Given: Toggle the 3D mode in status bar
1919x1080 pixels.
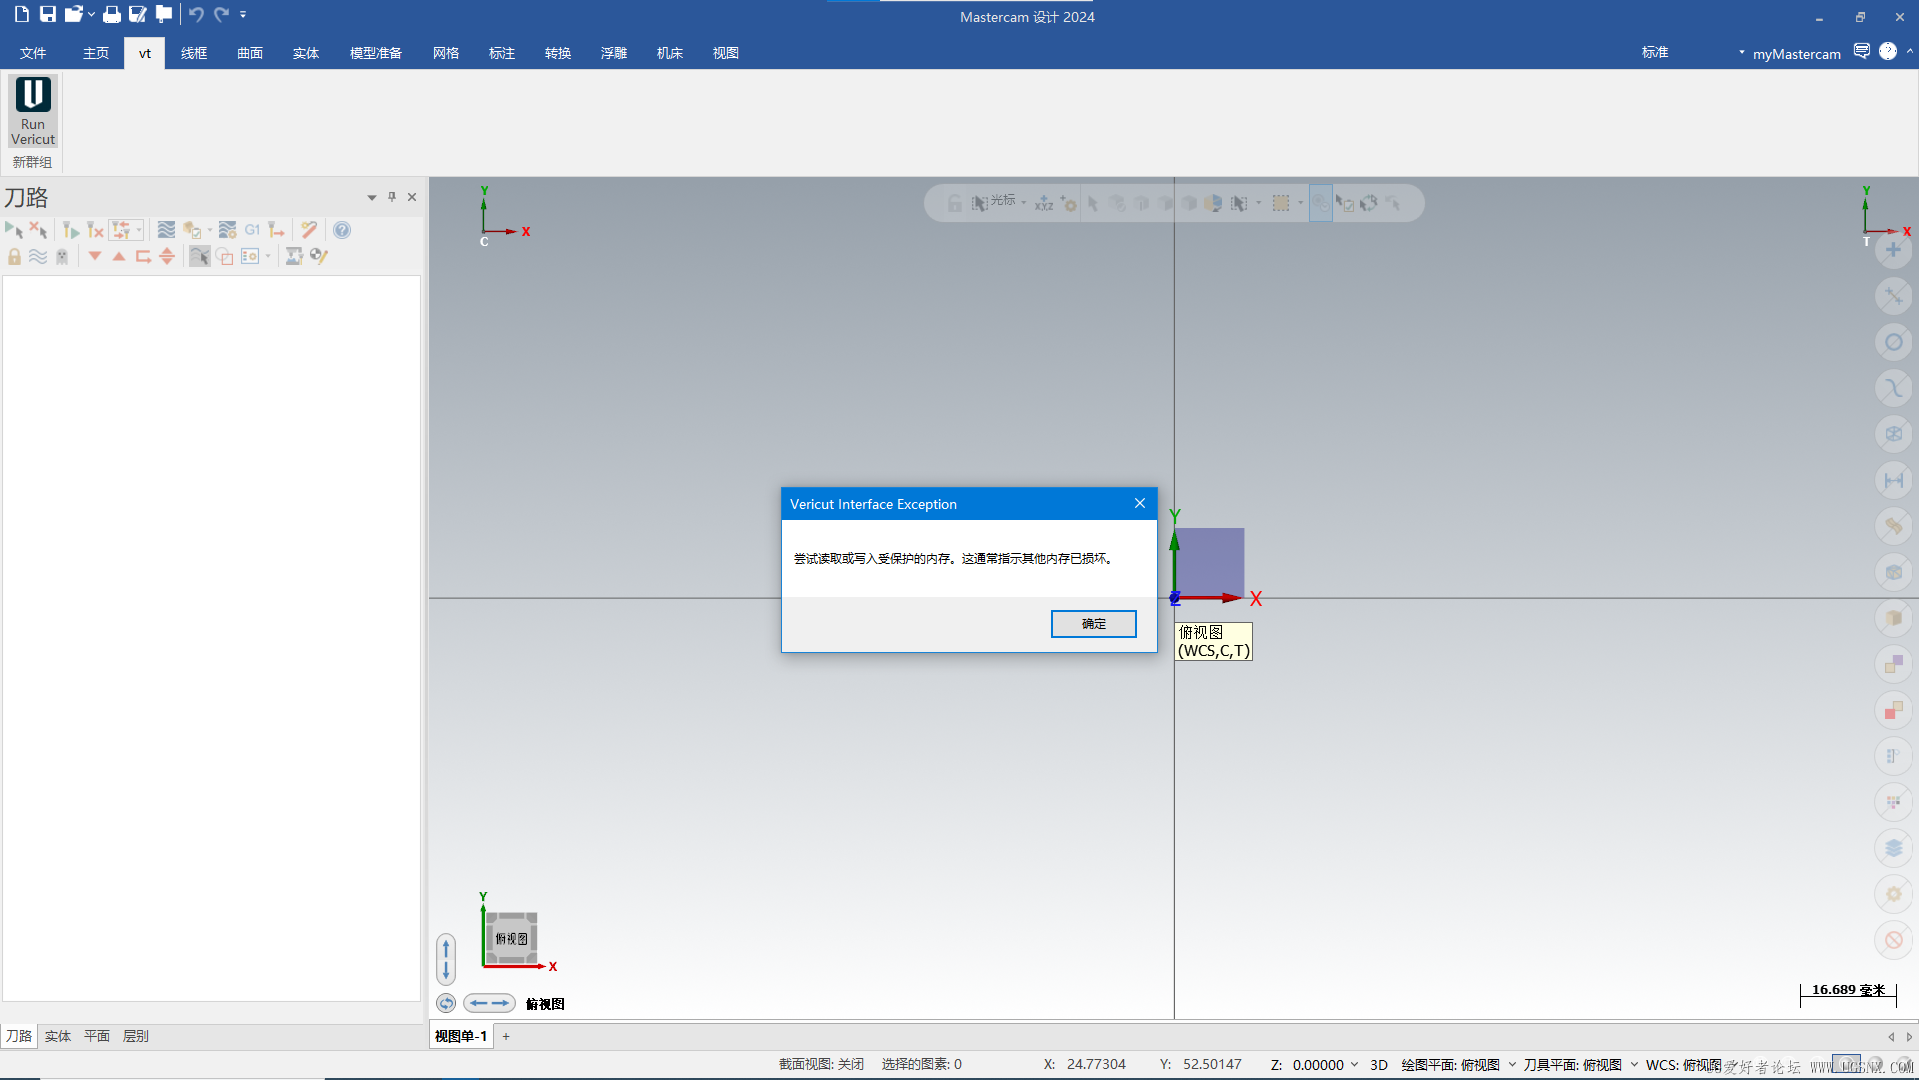Looking at the screenshot, I should [1378, 1064].
